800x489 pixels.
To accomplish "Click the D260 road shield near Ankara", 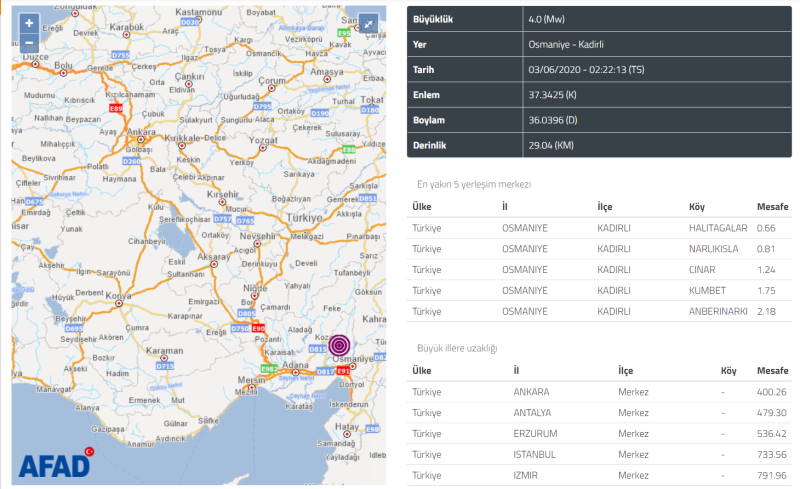I will 131,160.
